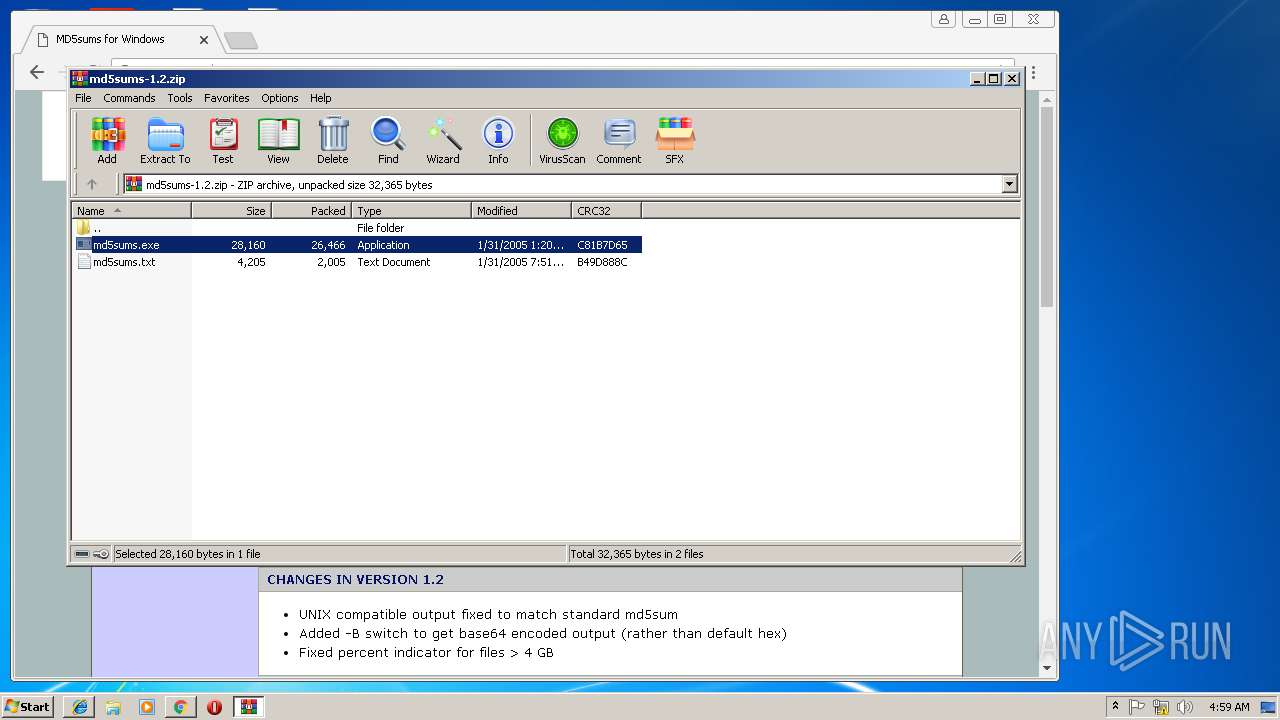Click 'Selected 28,160 bytes in 1 file' status
Viewport: 1280px width, 720px height.
(188, 554)
